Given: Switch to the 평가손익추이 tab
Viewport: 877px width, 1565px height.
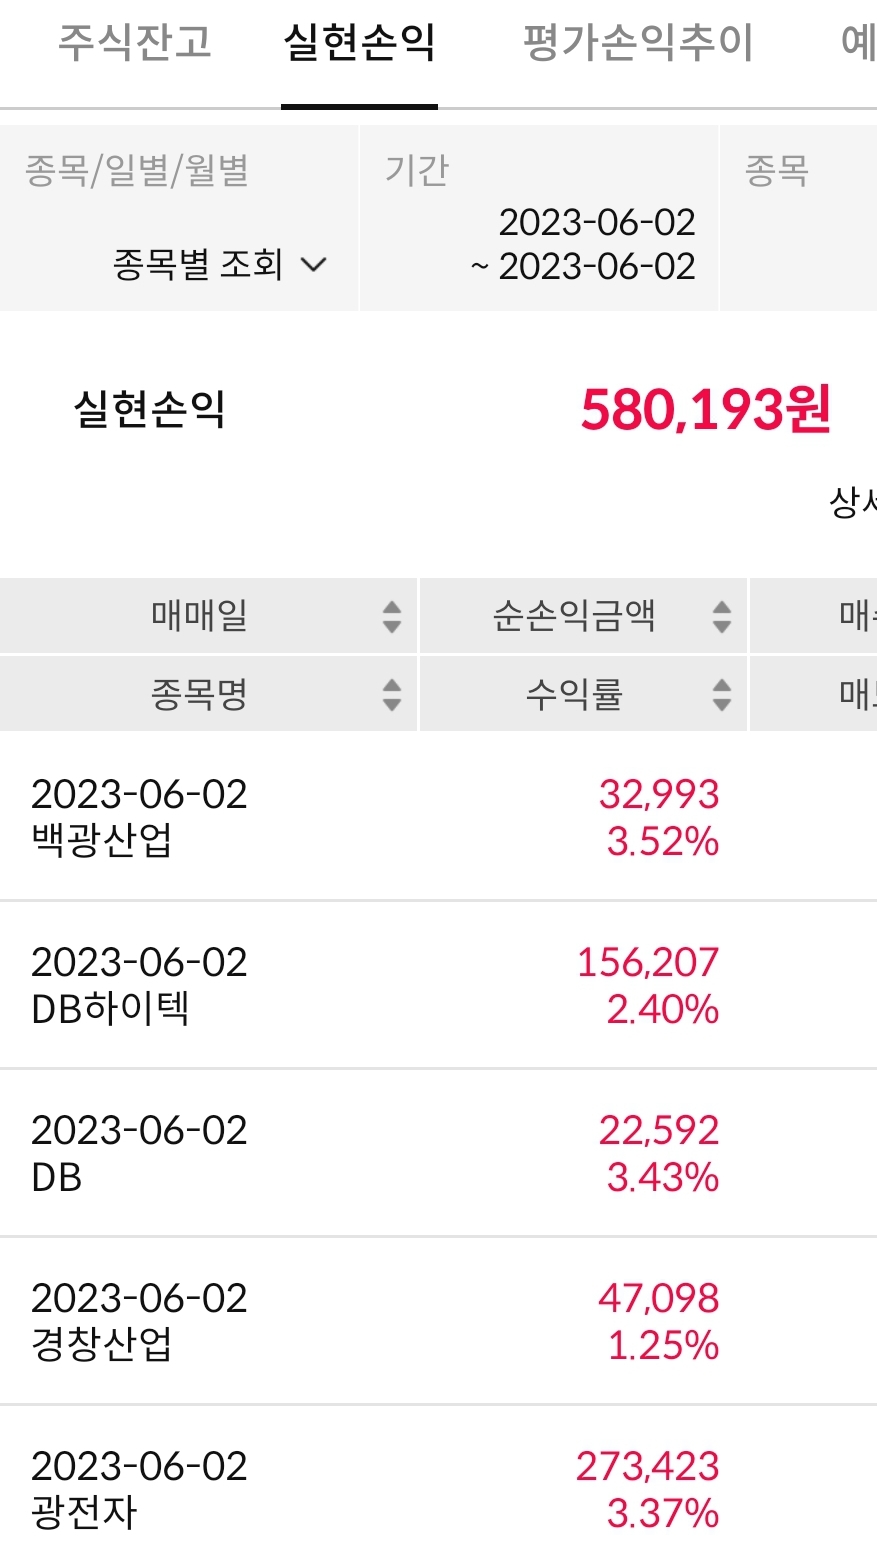Looking at the screenshot, I should coord(638,42).
